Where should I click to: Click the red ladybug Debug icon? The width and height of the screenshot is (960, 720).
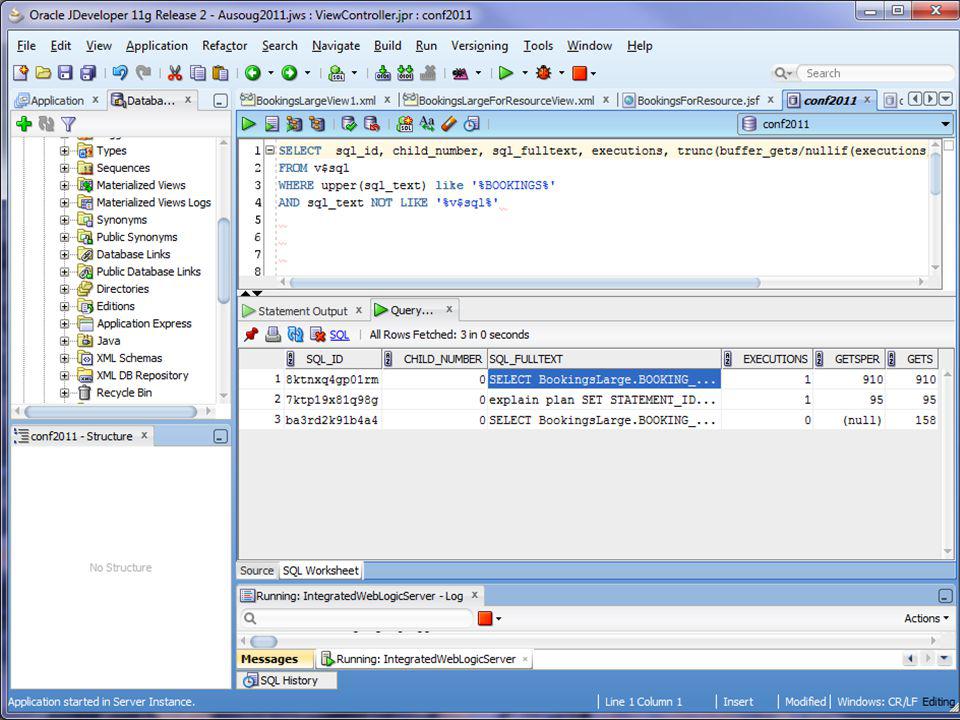pyautogui.click(x=543, y=73)
